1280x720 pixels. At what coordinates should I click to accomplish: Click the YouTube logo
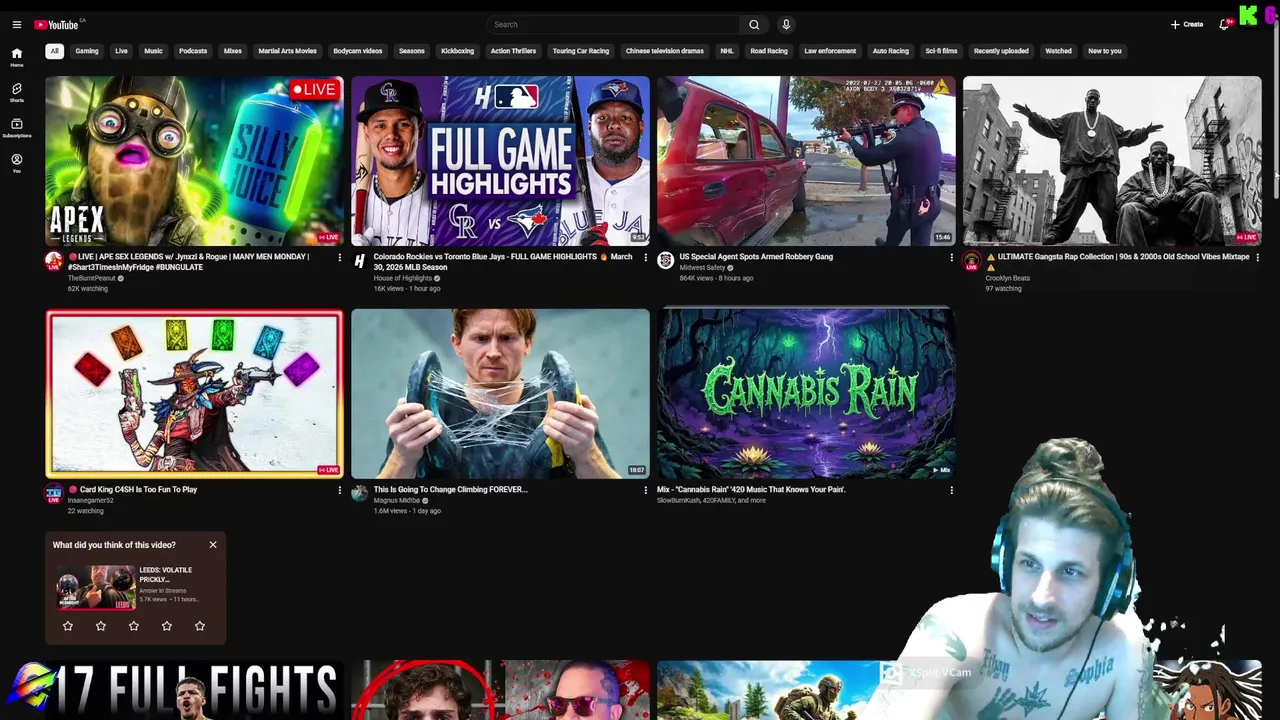pos(57,25)
